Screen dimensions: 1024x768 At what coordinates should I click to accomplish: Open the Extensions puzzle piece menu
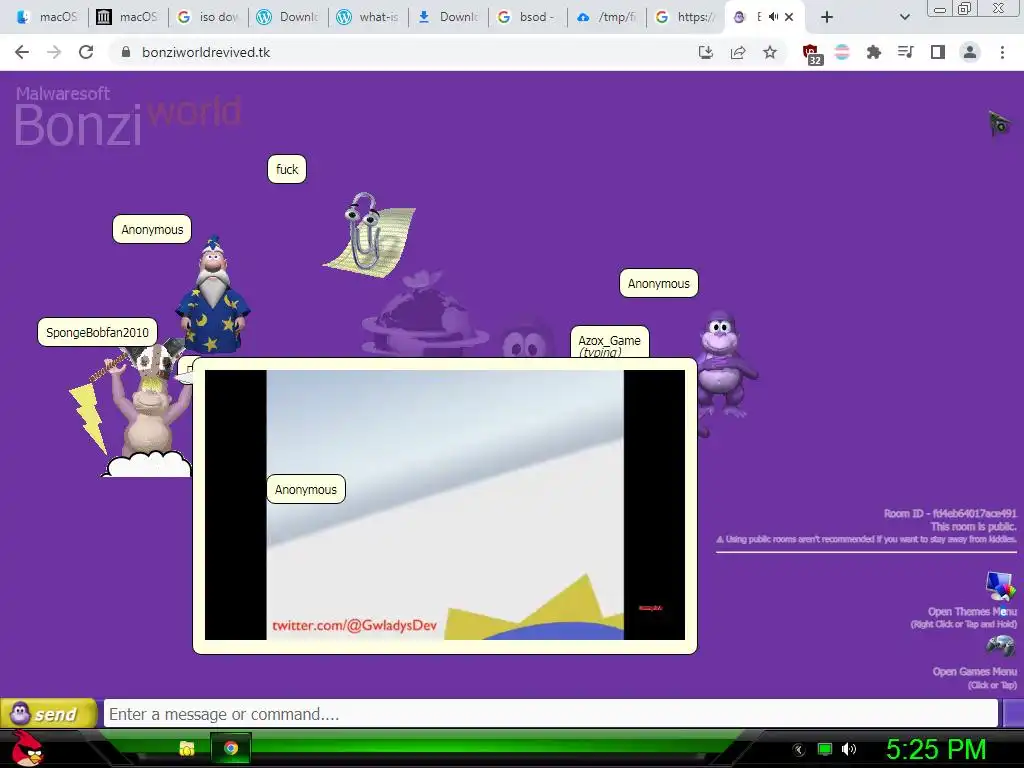[x=874, y=52]
